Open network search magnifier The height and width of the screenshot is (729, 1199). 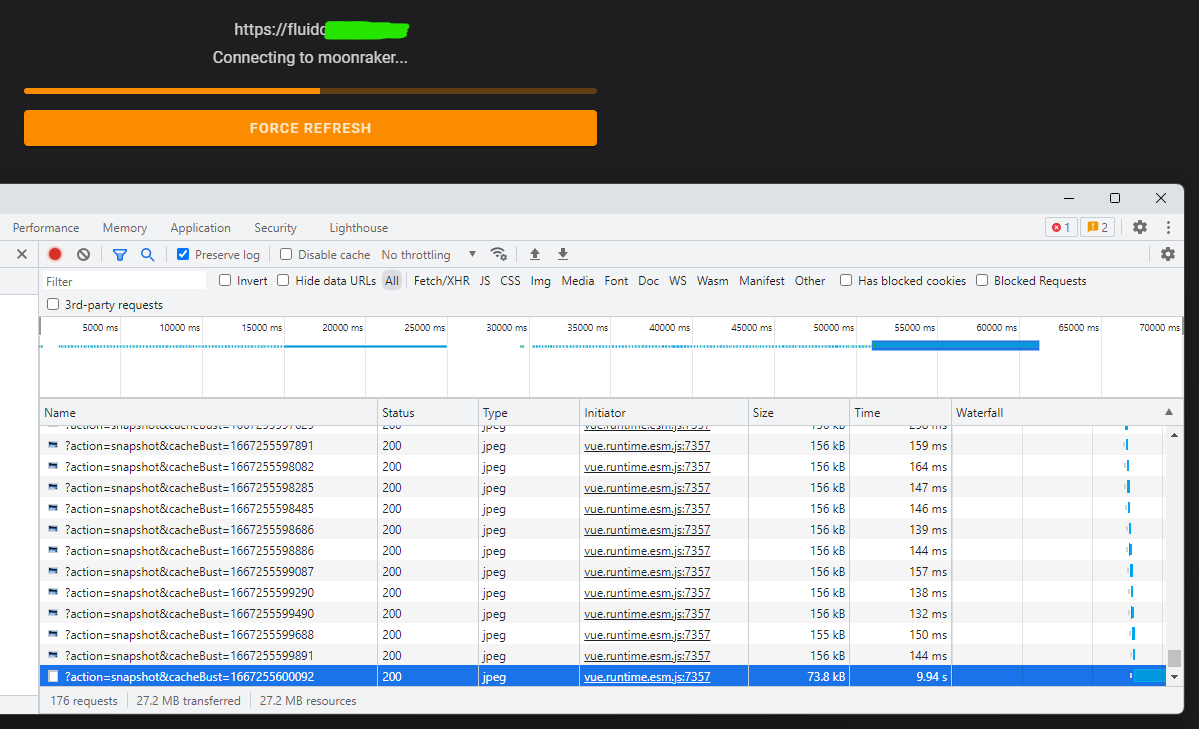point(148,255)
